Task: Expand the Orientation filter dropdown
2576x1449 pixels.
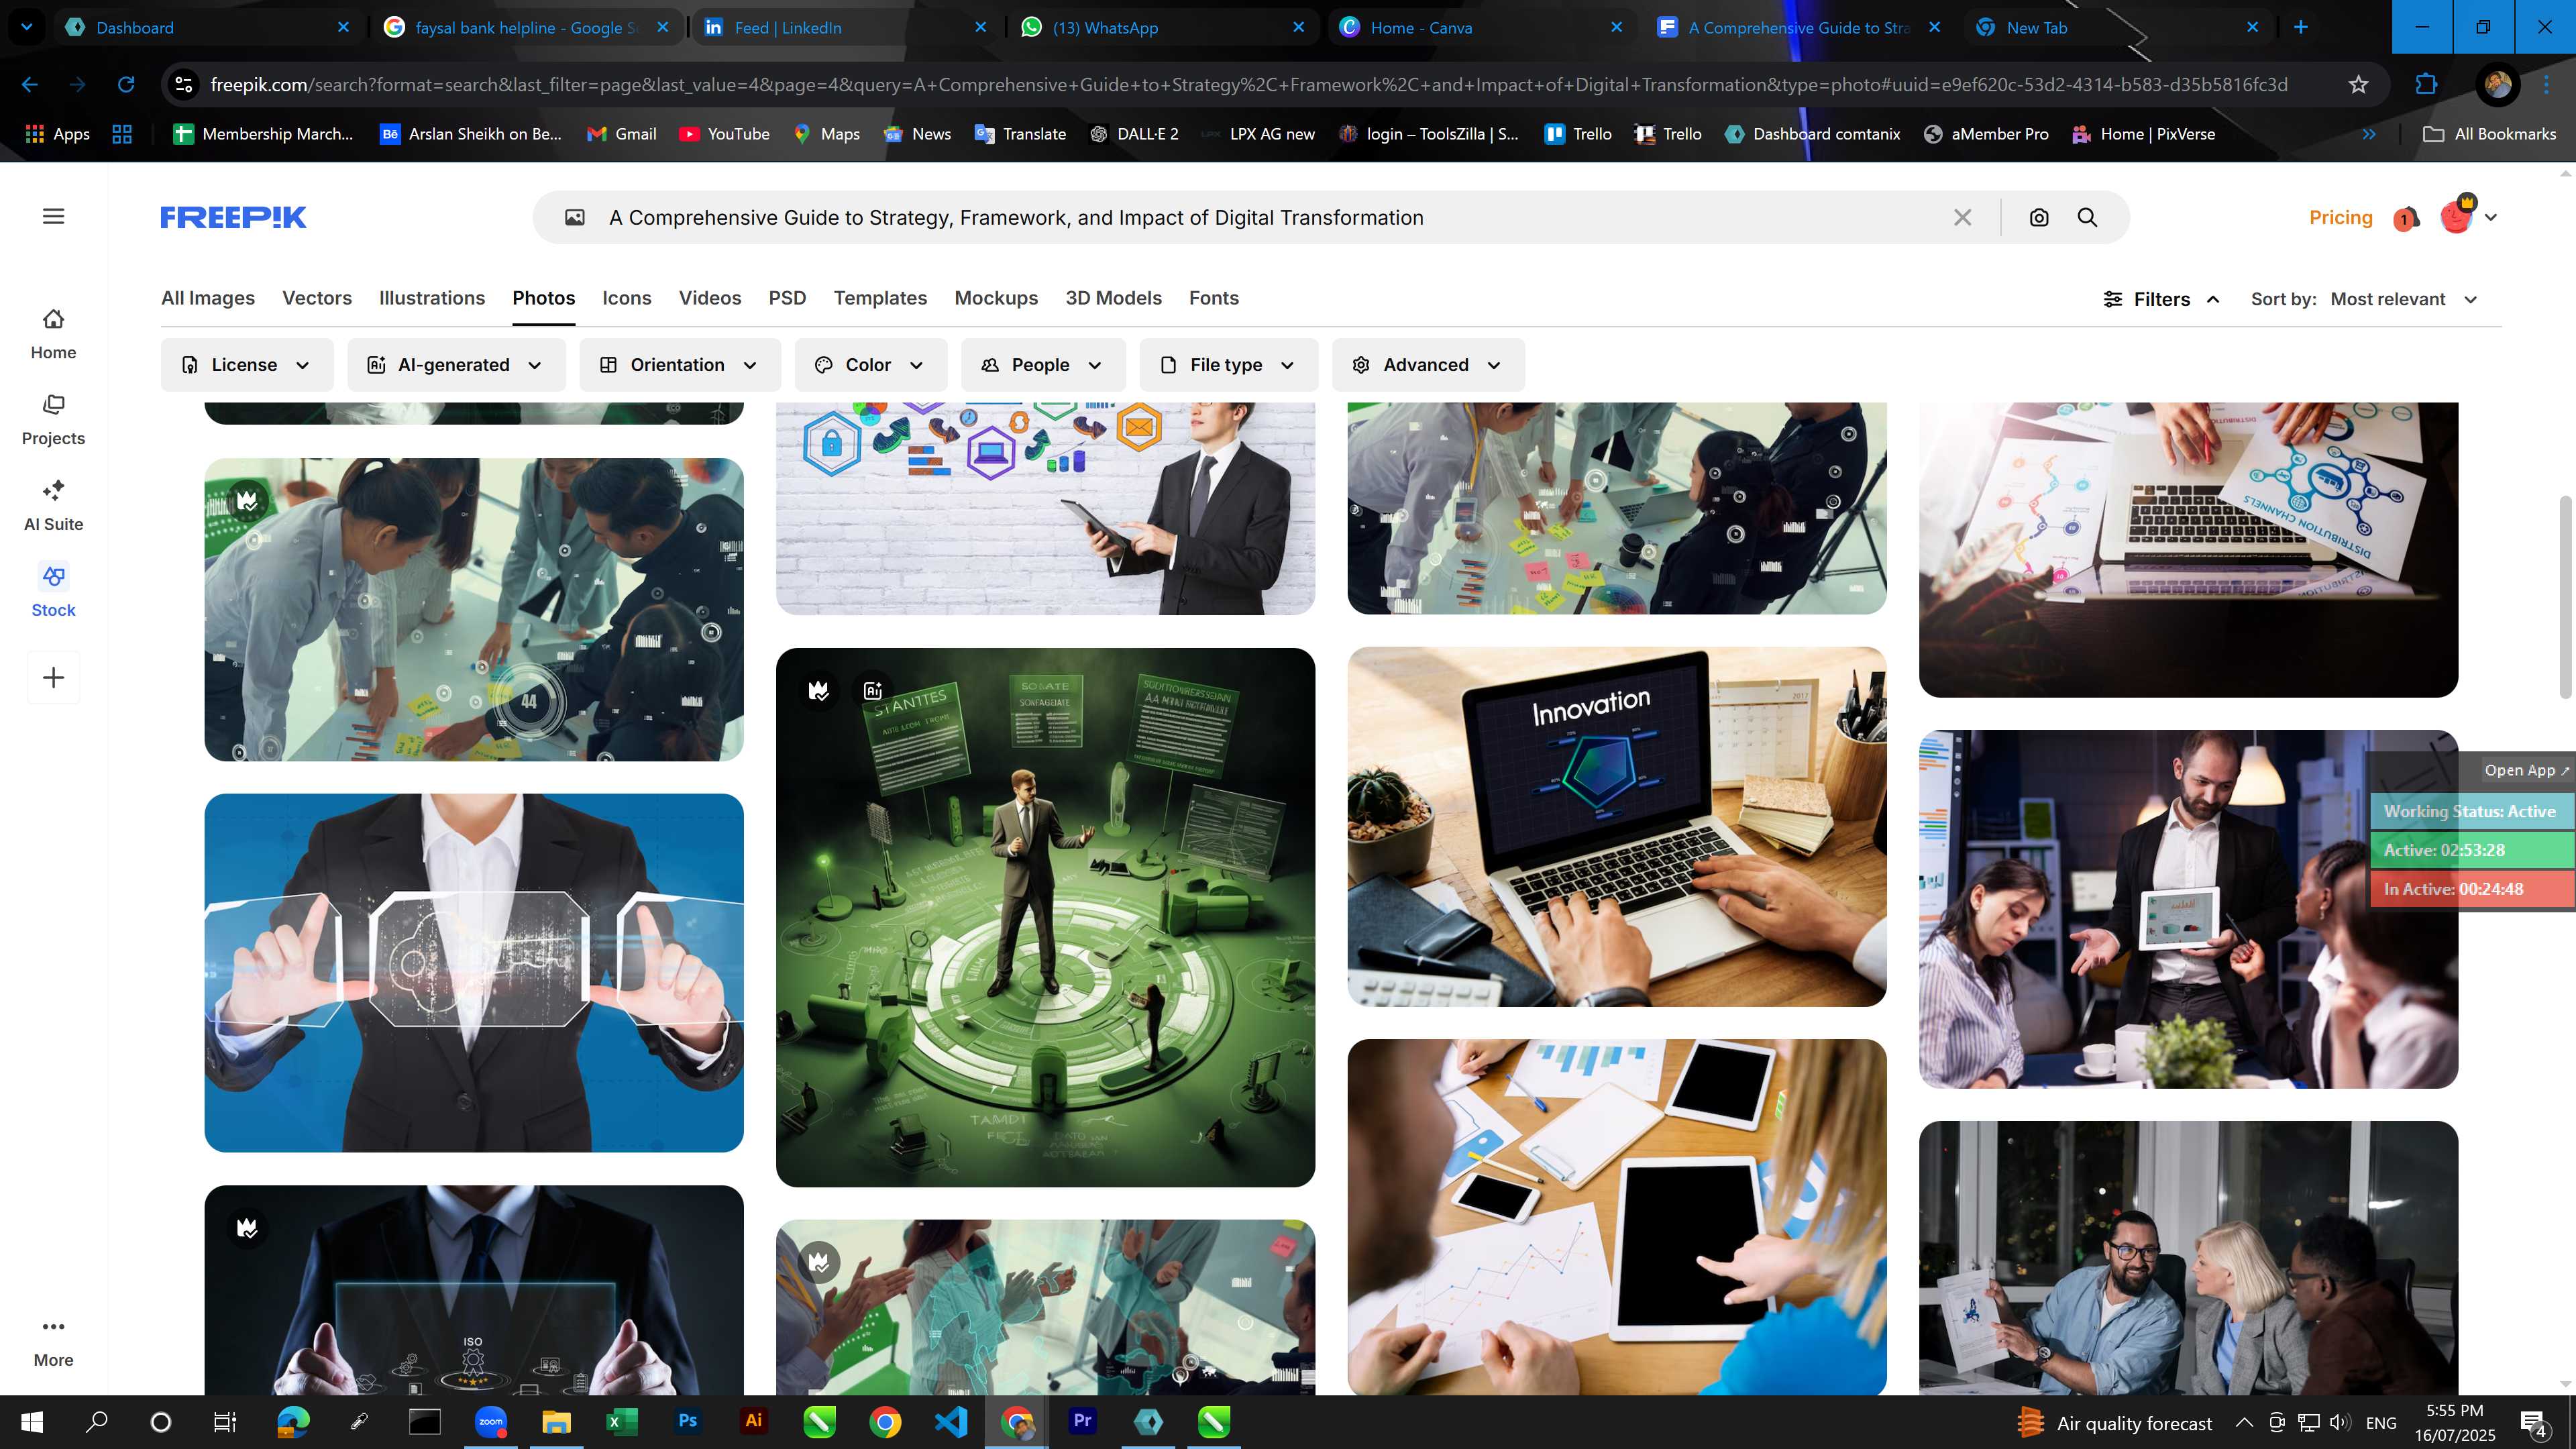Action: point(680,365)
